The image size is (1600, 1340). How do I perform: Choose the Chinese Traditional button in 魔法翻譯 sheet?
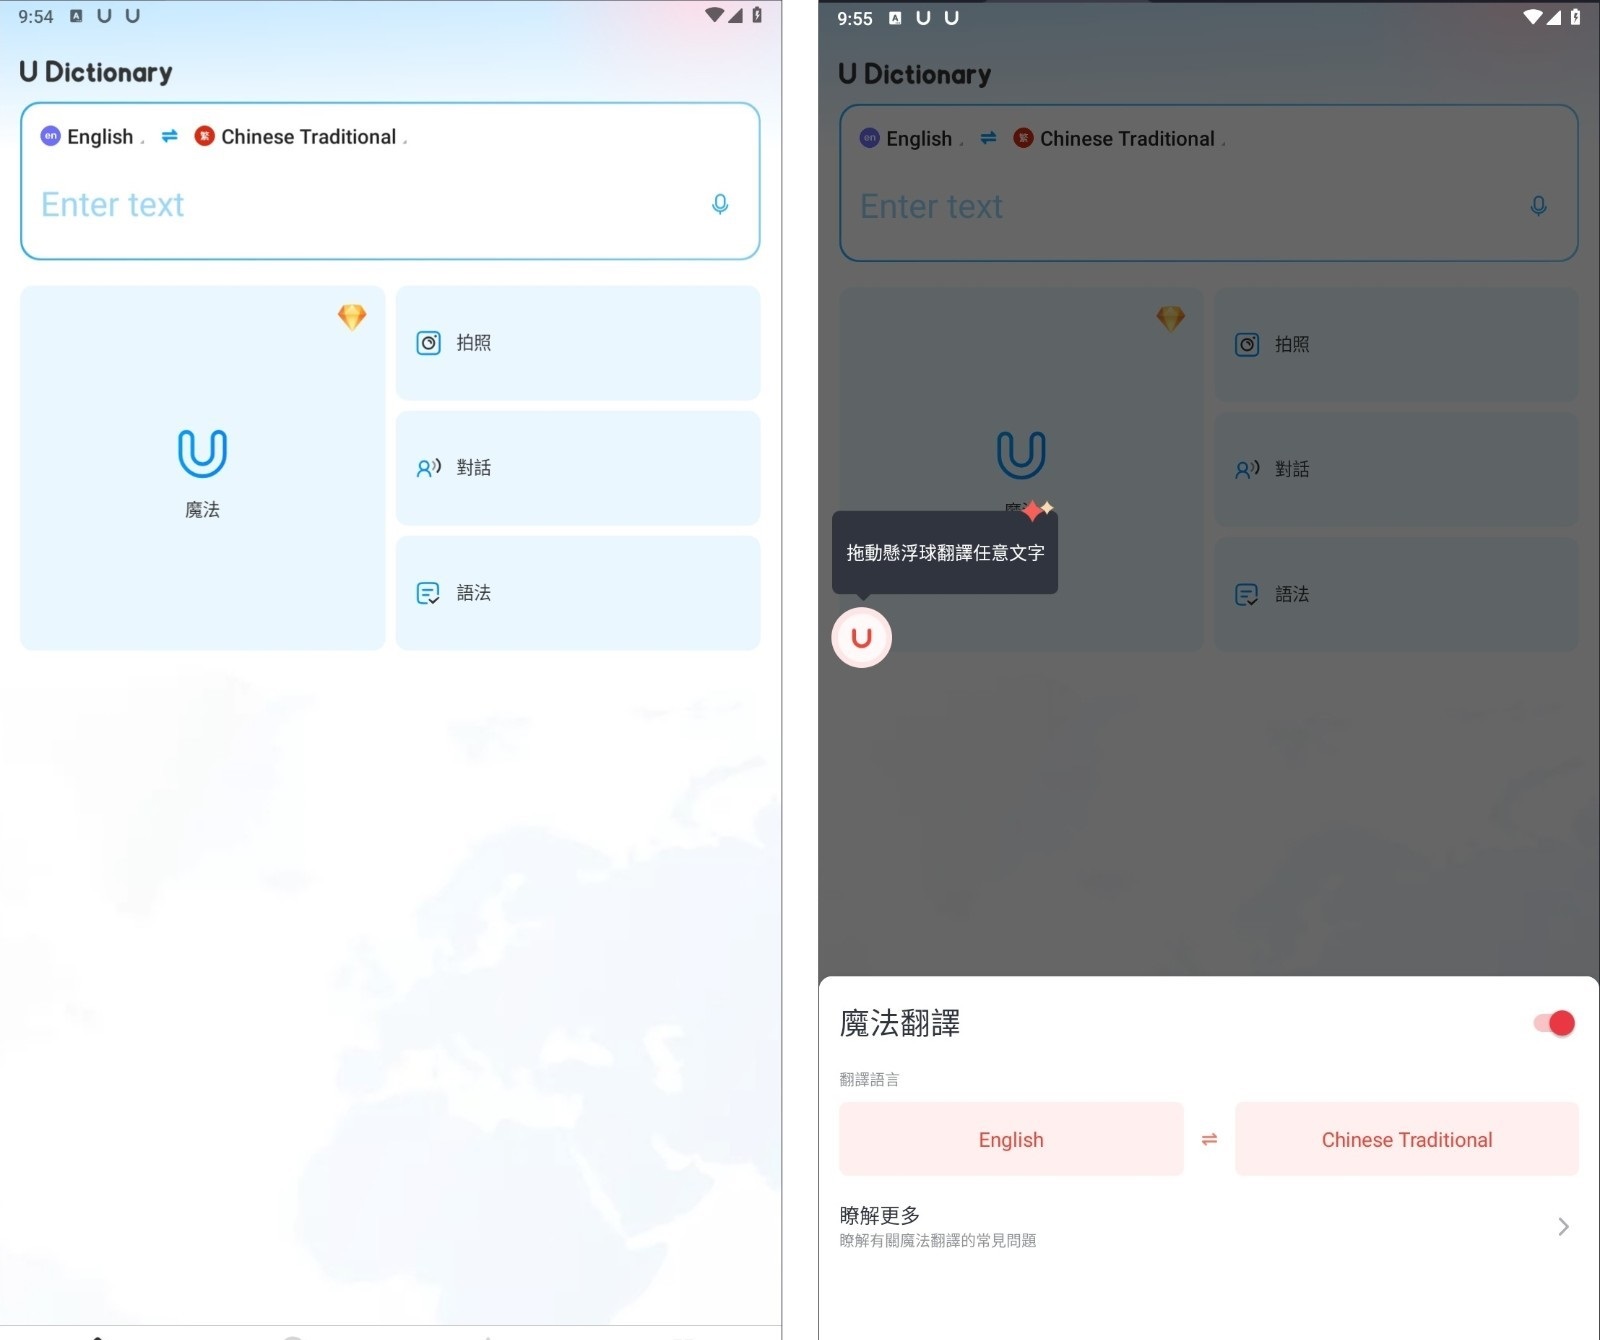[1406, 1139]
